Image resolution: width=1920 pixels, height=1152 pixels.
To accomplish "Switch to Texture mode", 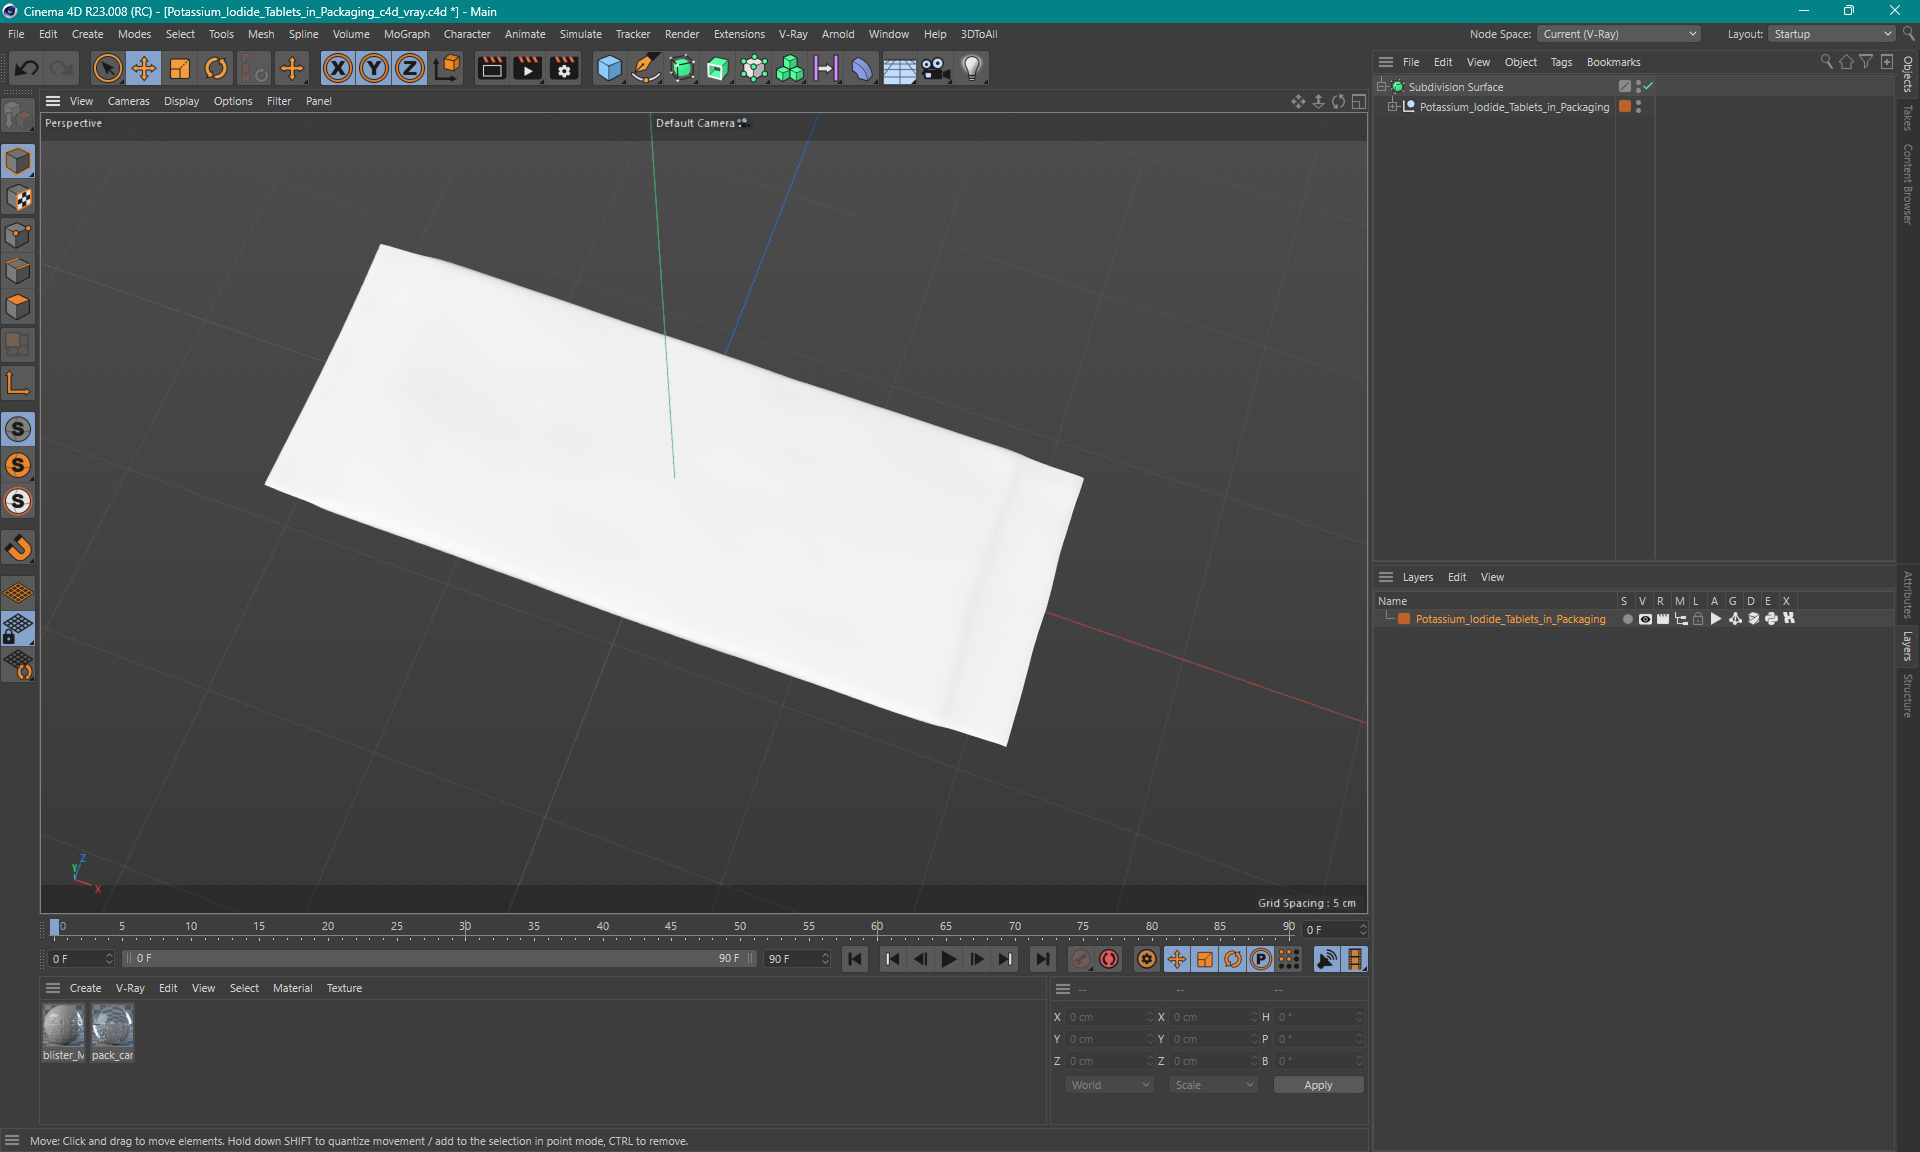I will [18, 198].
